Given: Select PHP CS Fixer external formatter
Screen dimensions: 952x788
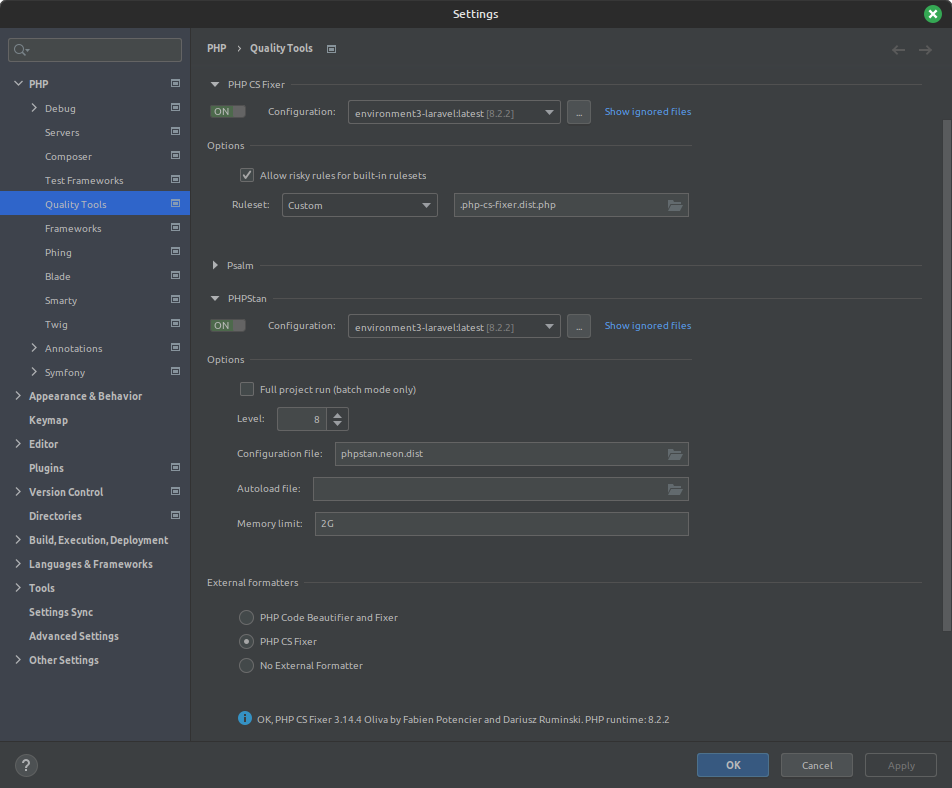Looking at the screenshot, I should pos(246,642).
